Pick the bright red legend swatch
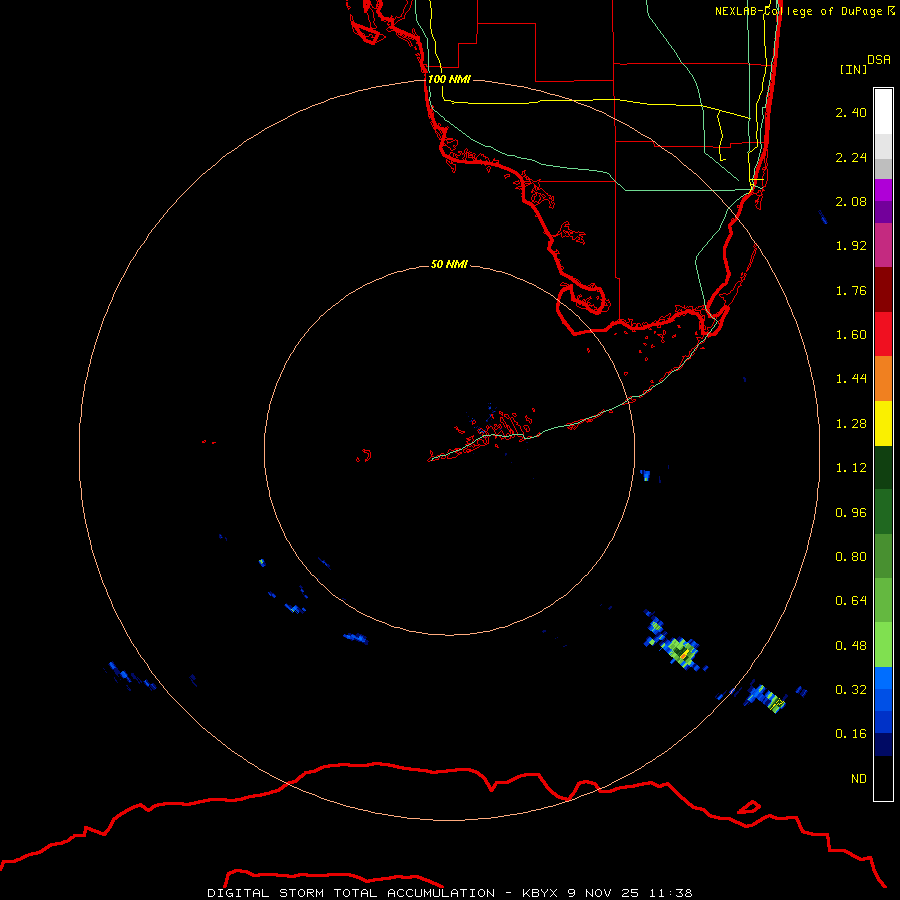The width and height of the screenshot is (900, 900). pos(883,334)
